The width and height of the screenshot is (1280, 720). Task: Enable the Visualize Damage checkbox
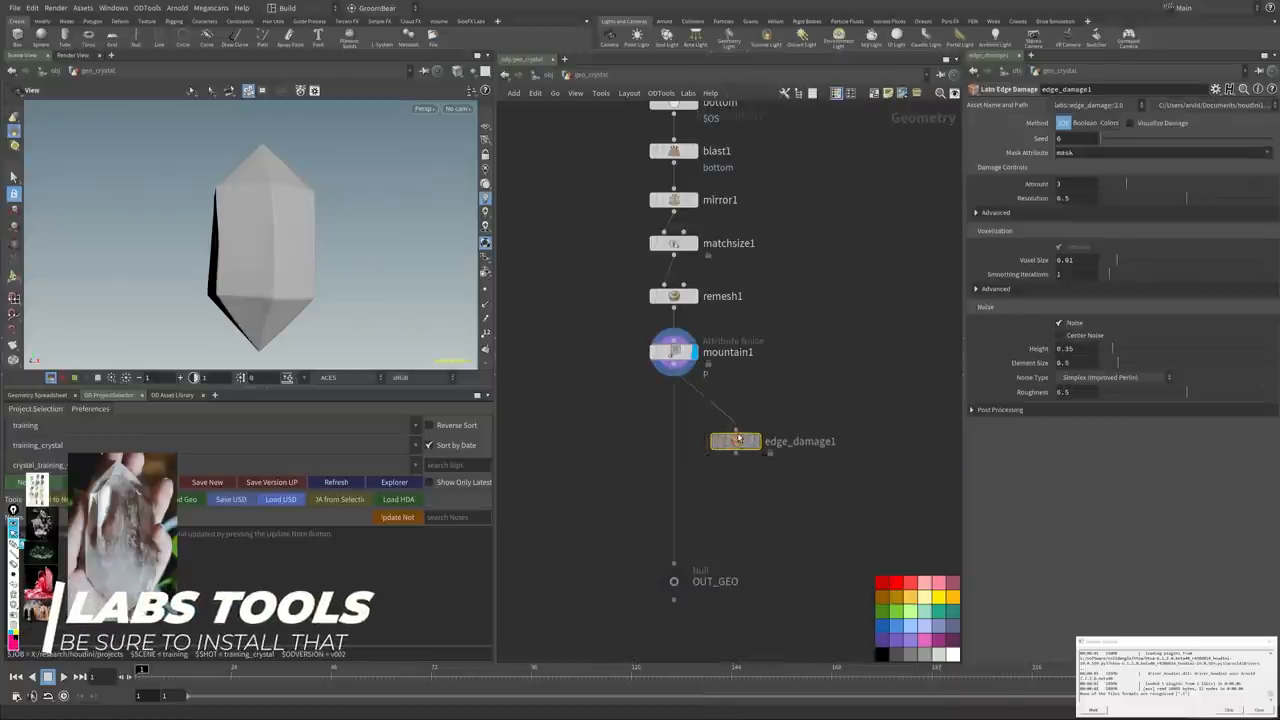(x=1130, y=123)
